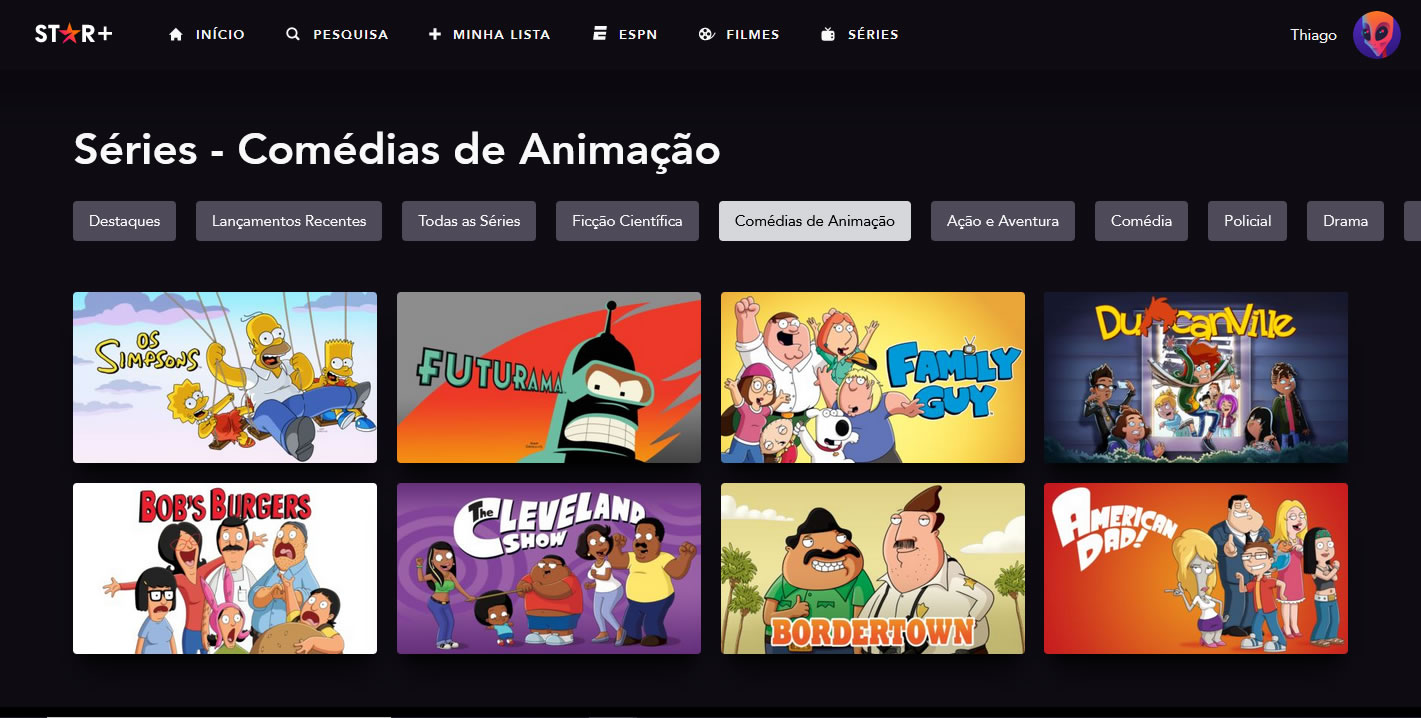Screen dimensions: 1421x718
Task: Select the Family Guy thumbnail
Action: point(873,377)
